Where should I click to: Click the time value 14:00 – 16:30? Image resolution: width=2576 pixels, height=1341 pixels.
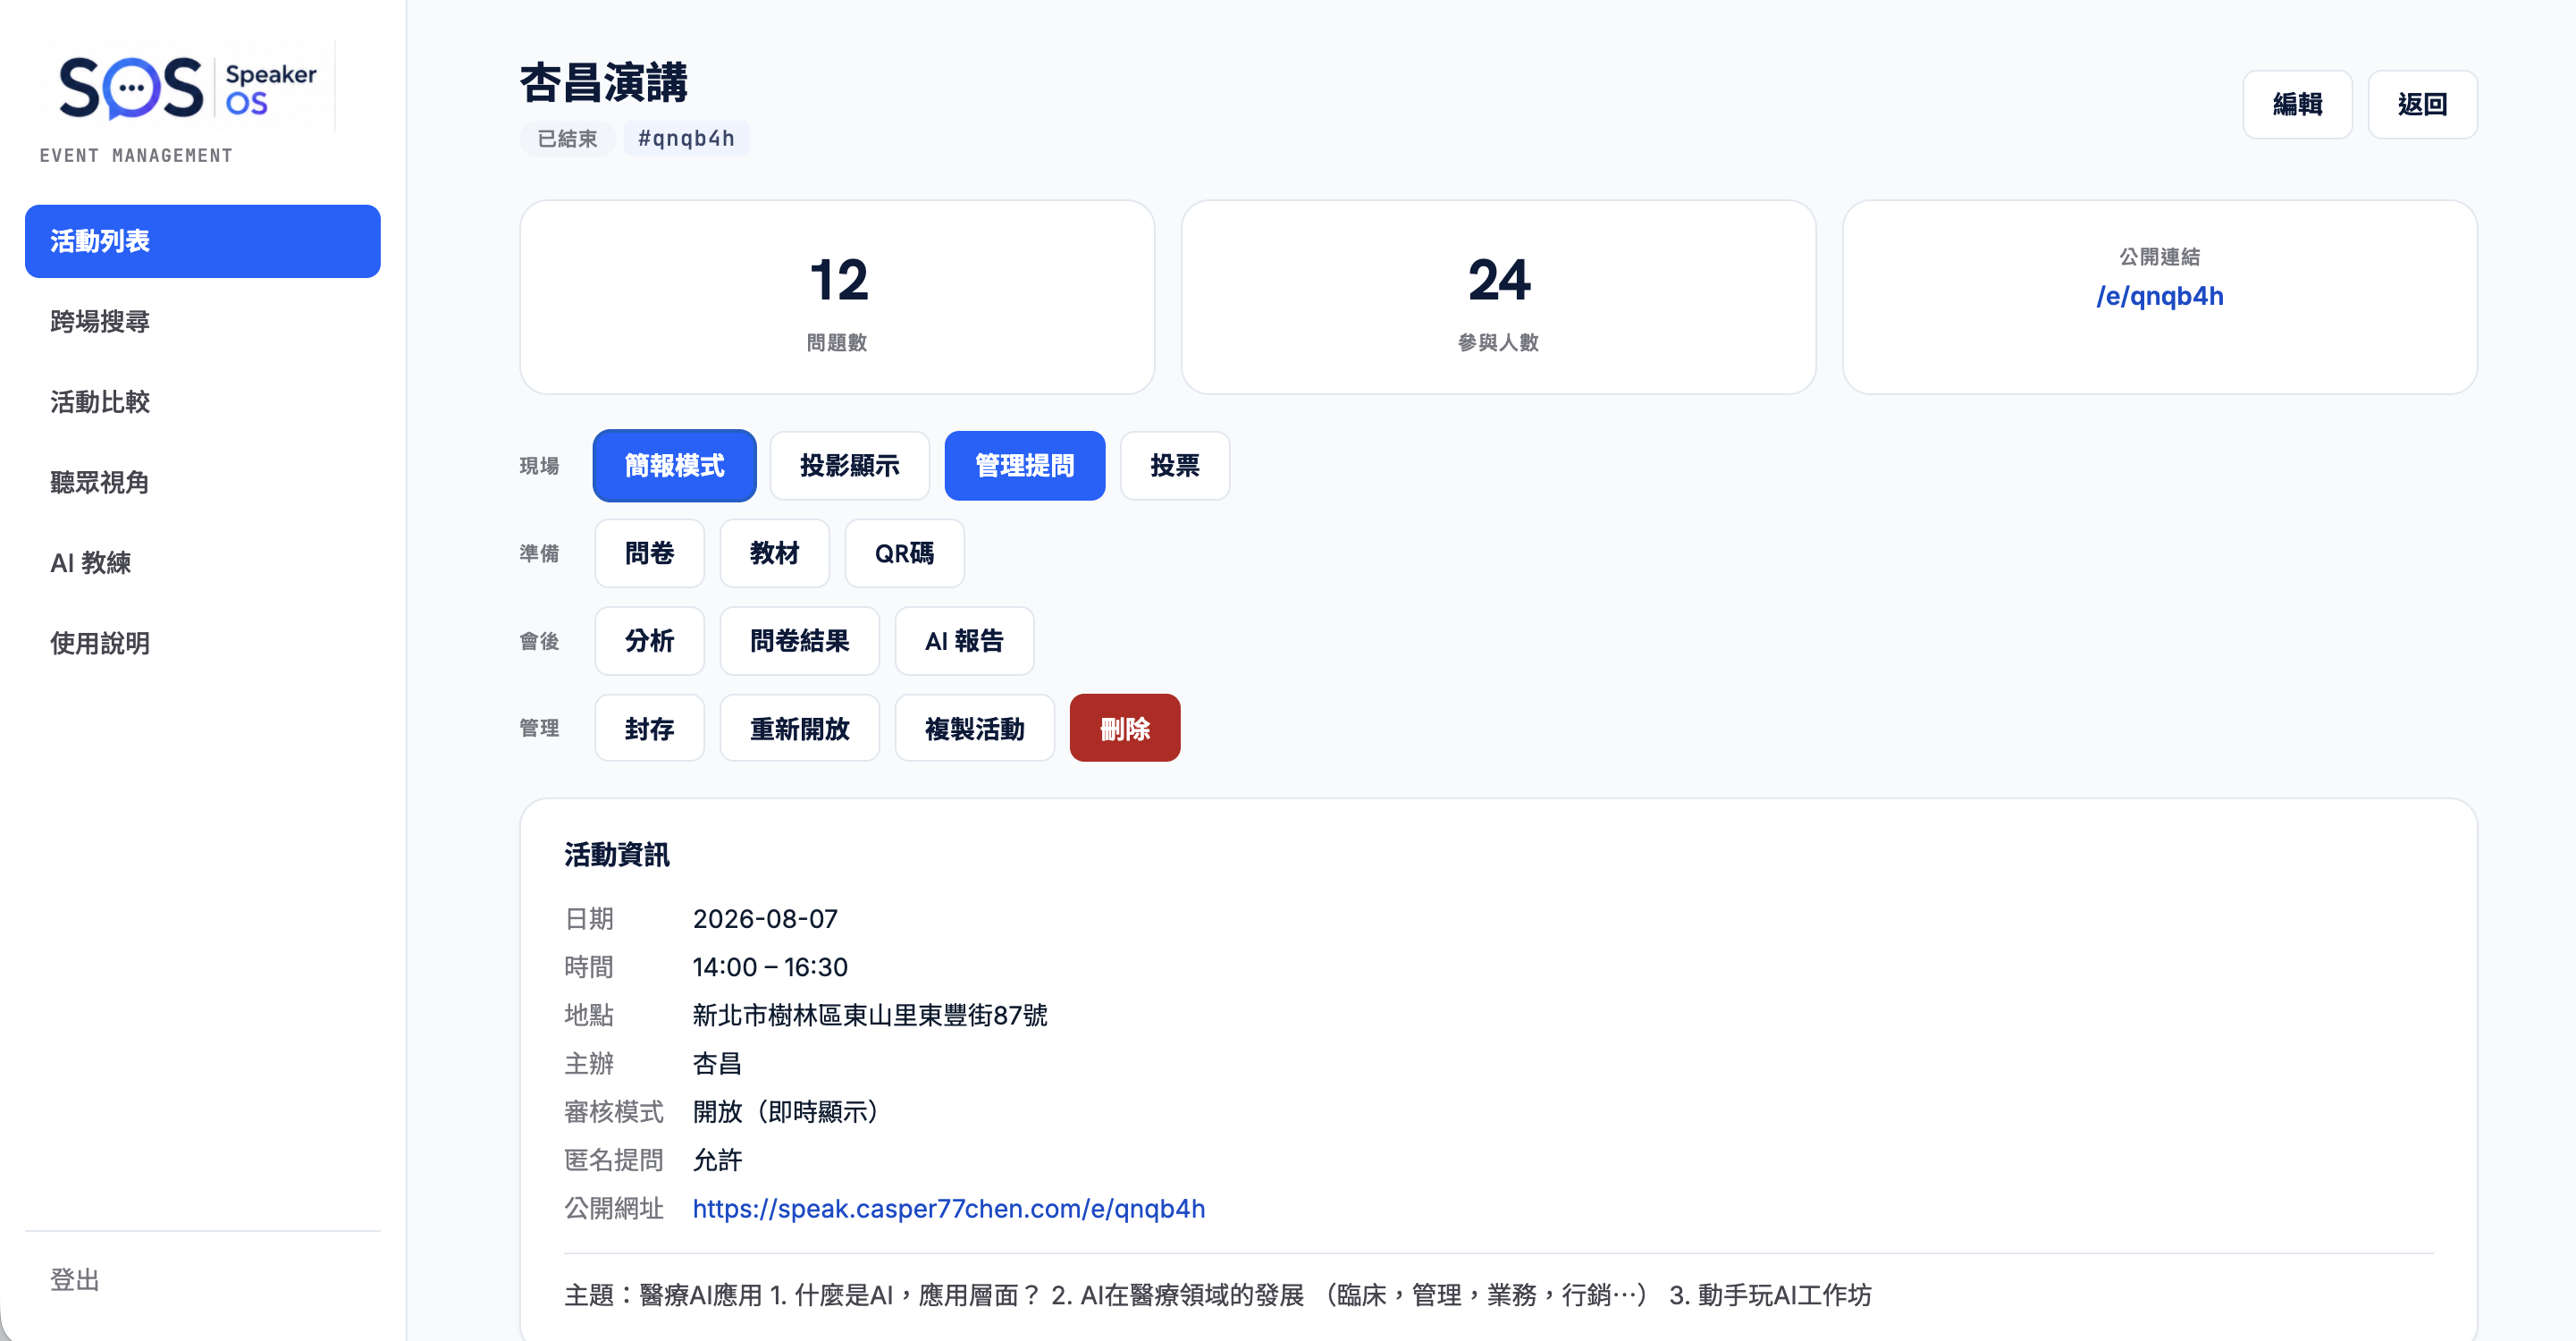[770, 967]
